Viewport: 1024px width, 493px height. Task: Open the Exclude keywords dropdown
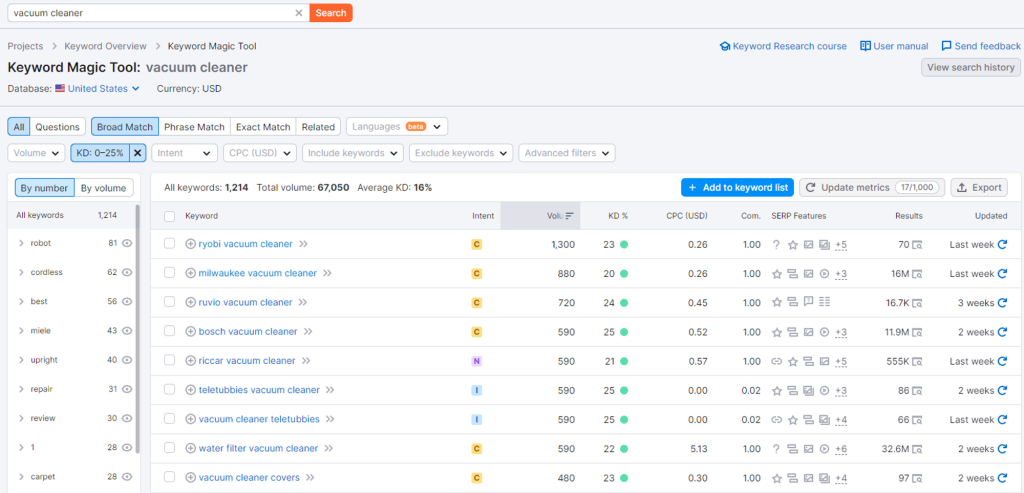coord(461,153)
